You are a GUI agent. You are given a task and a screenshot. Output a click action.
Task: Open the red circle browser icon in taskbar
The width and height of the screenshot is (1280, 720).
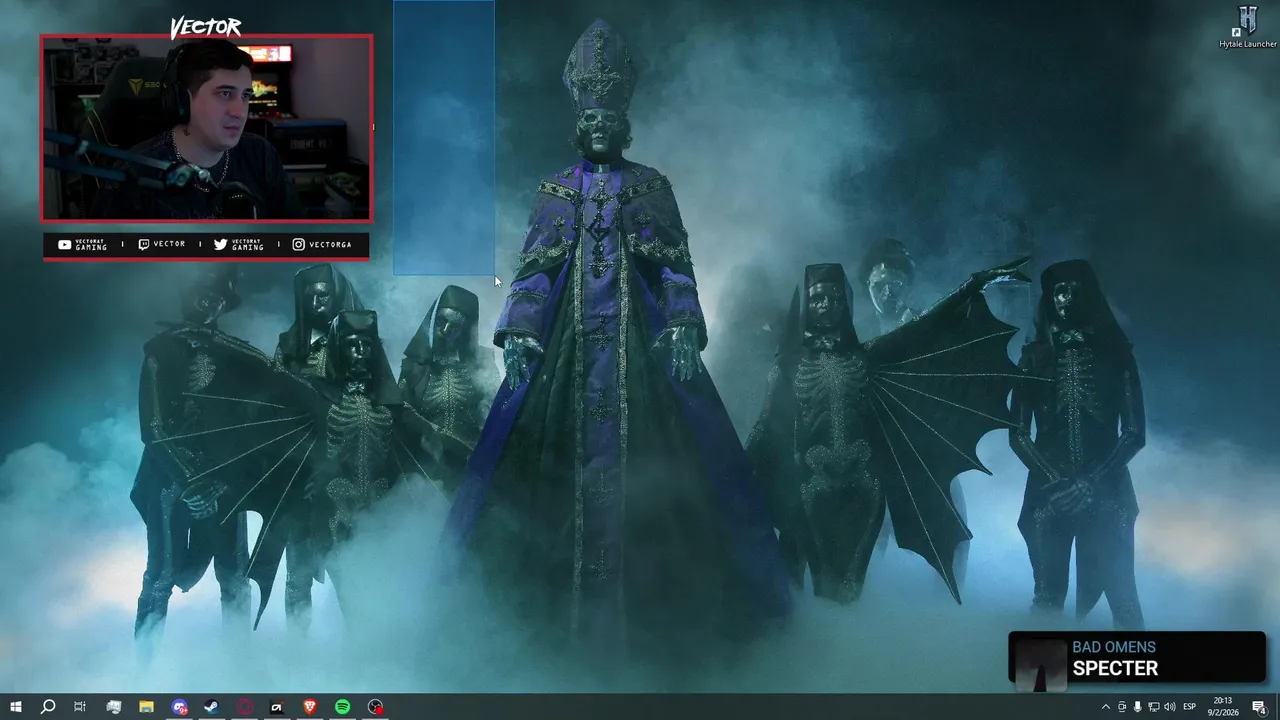click(x=245, y=707)
